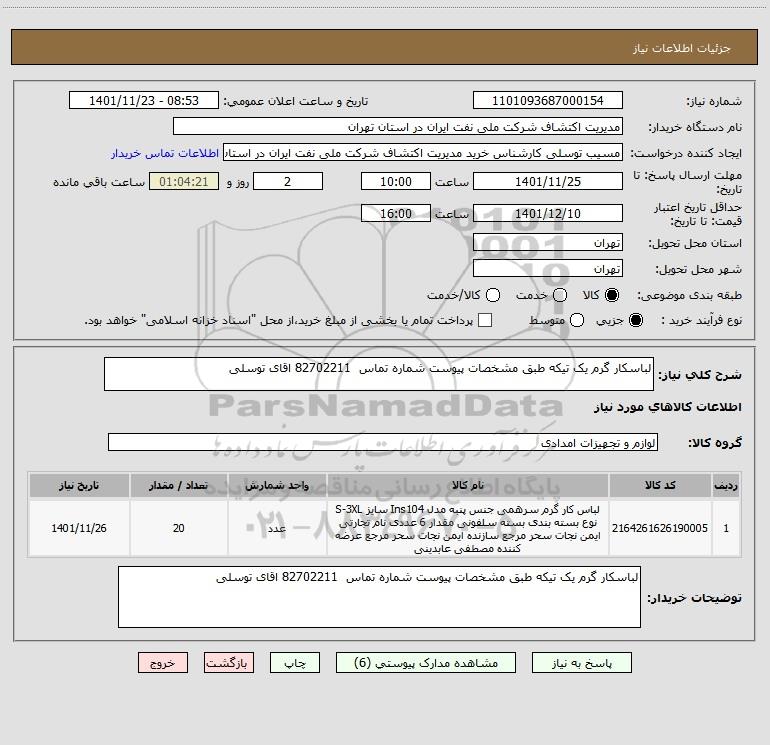
Task: Click the deadline time field 10:00
Action: tap(396, 181)
